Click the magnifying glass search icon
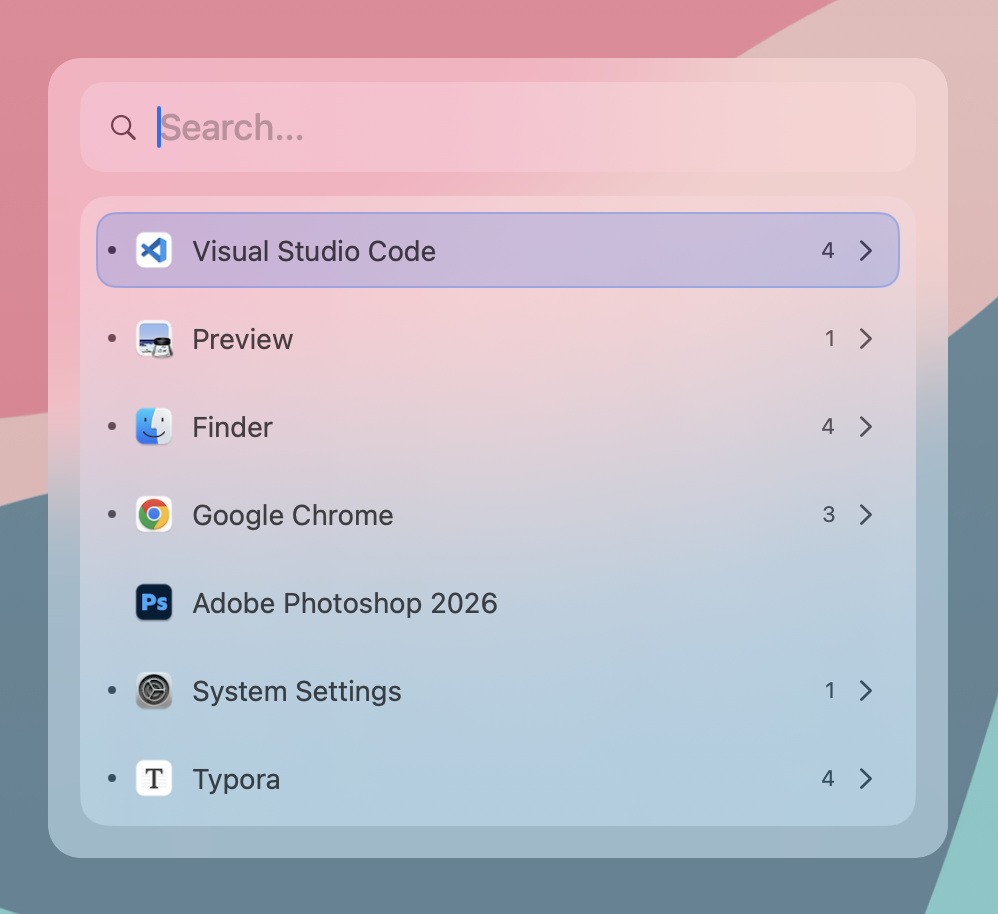This screenshot has height=914, width=998. (x=123, y=127)
